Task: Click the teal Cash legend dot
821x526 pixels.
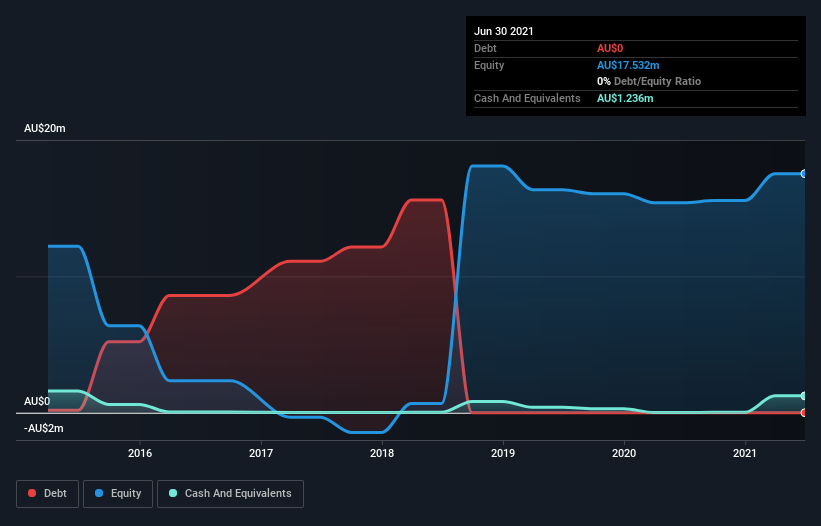Action: click(x=173, y=493)
